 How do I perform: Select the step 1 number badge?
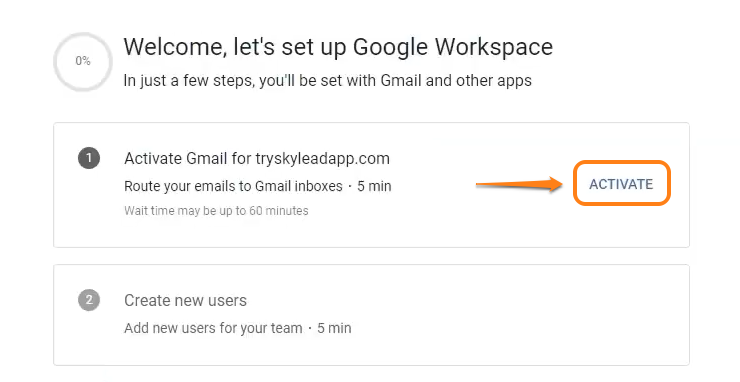(x=89, y=158)
